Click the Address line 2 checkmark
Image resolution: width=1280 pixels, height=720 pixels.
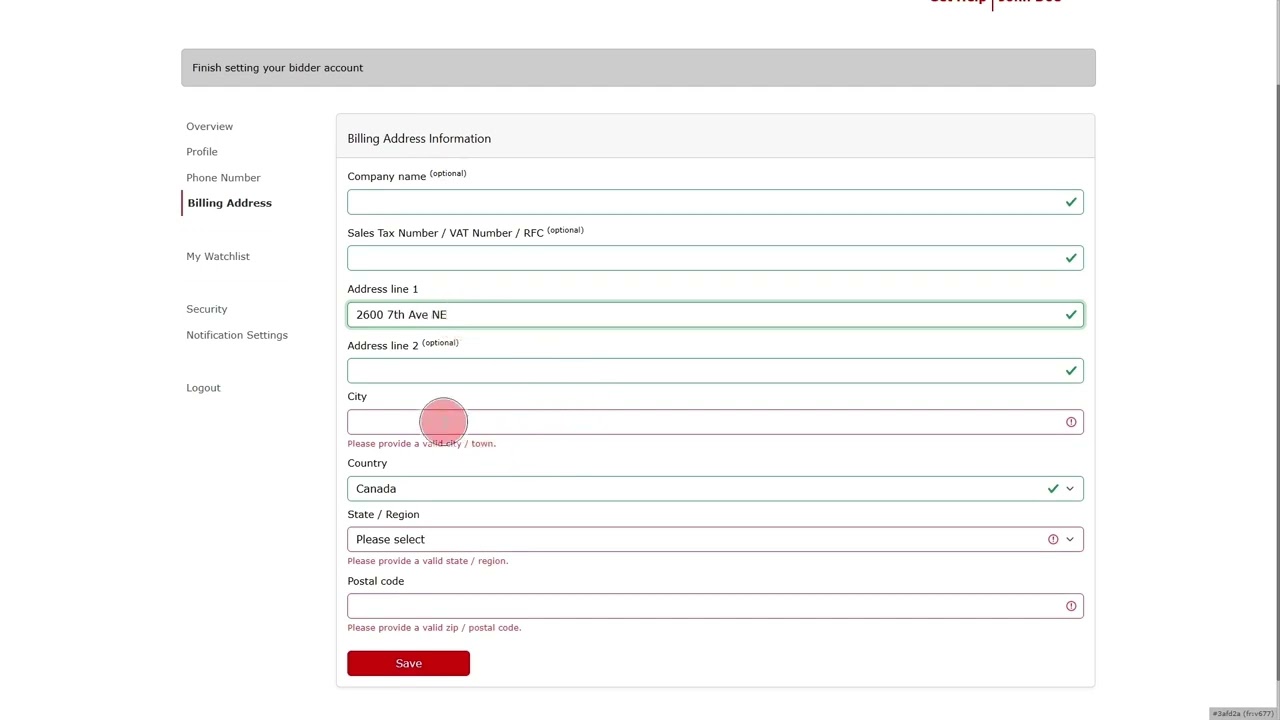[x=1071, y=371]
